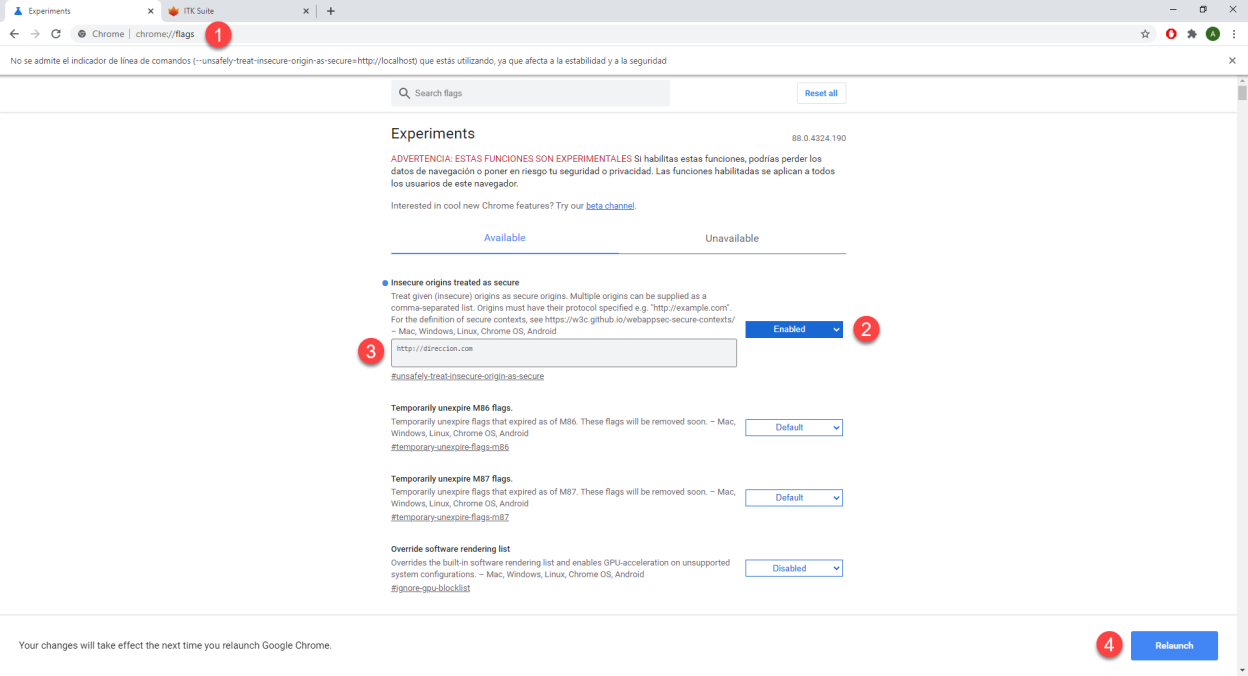1248x676 pixels.
Task: Click the chrome://flags address bar
Action: click(600, 34)
